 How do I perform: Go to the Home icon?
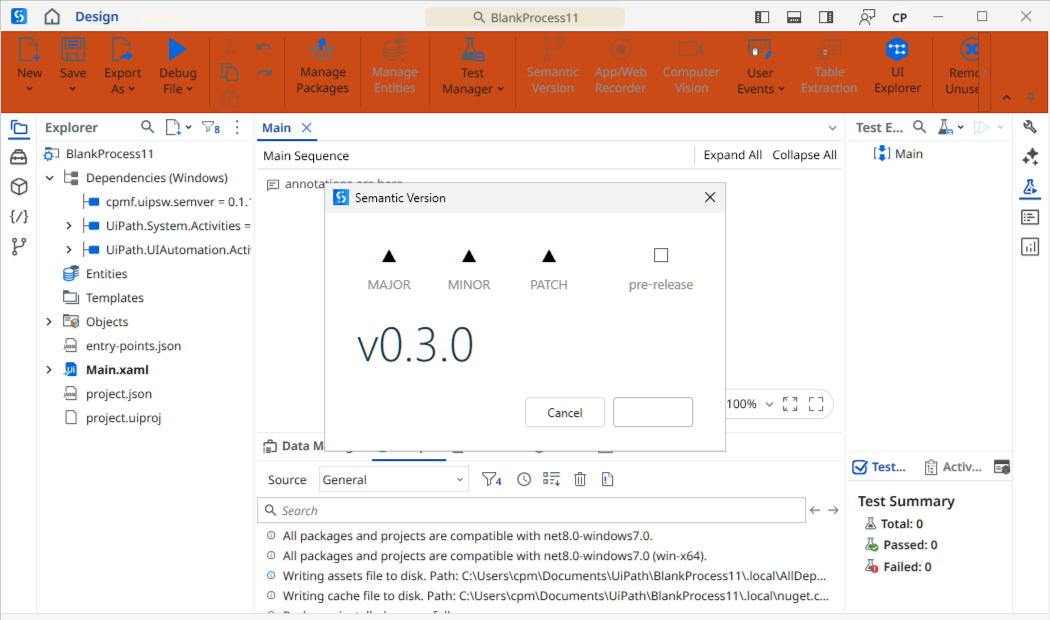(52, 17)
